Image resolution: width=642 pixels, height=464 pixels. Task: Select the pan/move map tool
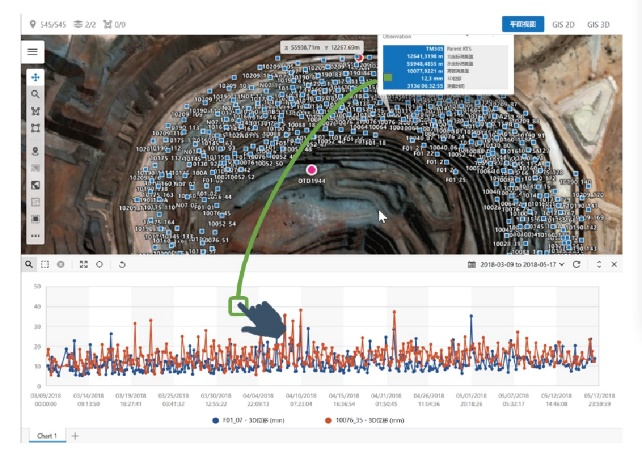tap(35, 77)
